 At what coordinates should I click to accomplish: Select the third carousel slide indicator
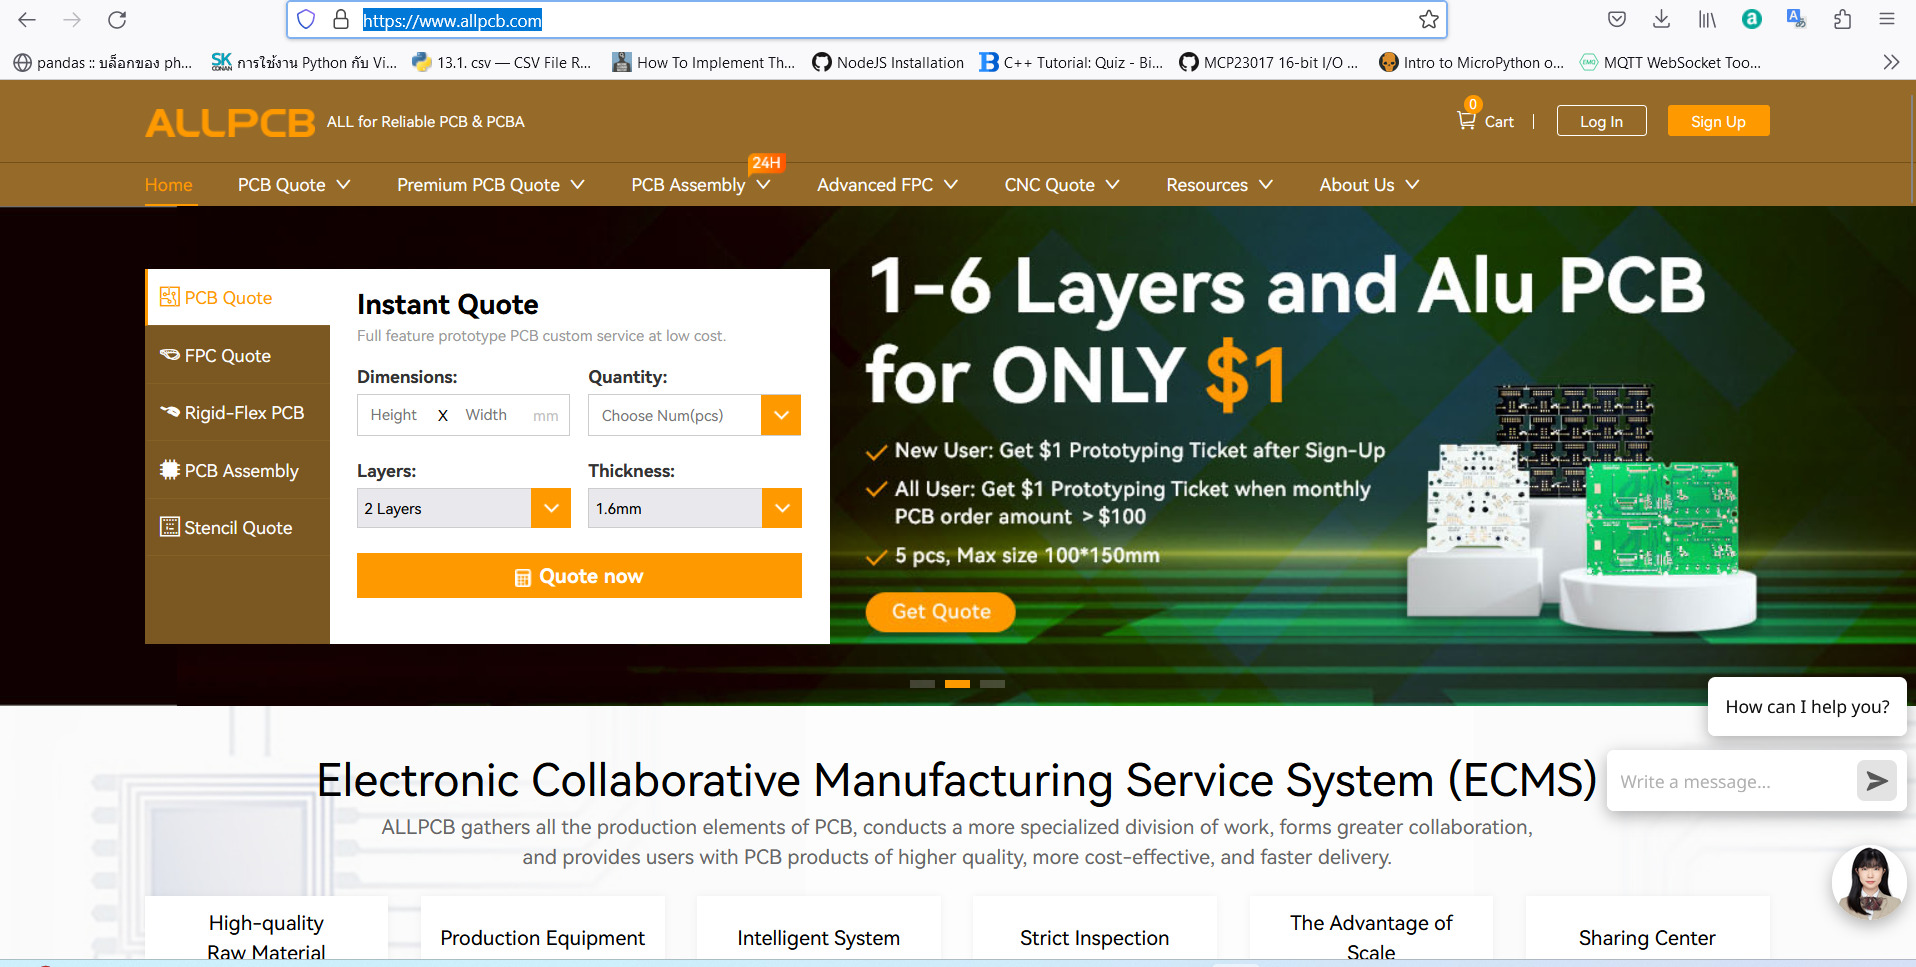pyautogui.click(x=992, y=684)
